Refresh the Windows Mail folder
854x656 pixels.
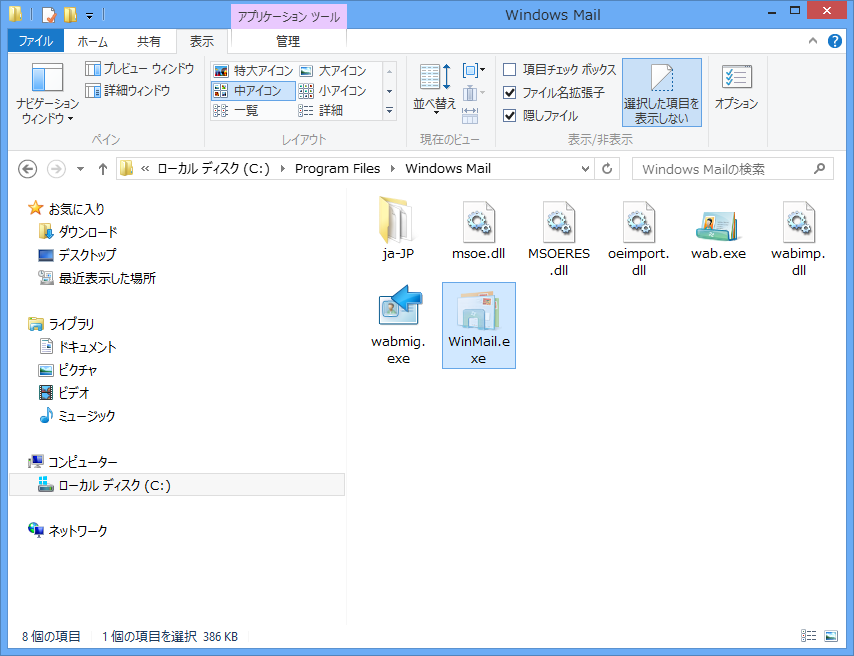(607, 169)
